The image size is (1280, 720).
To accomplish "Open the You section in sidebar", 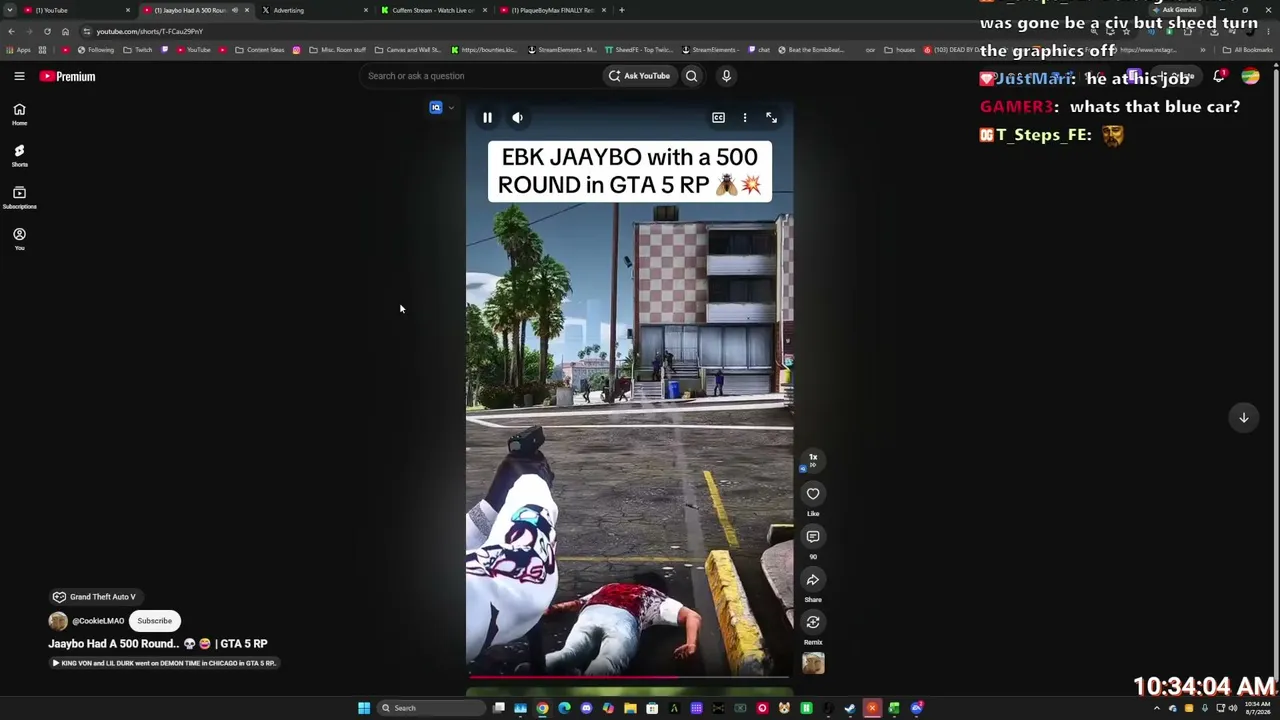I will click(19, 239).
